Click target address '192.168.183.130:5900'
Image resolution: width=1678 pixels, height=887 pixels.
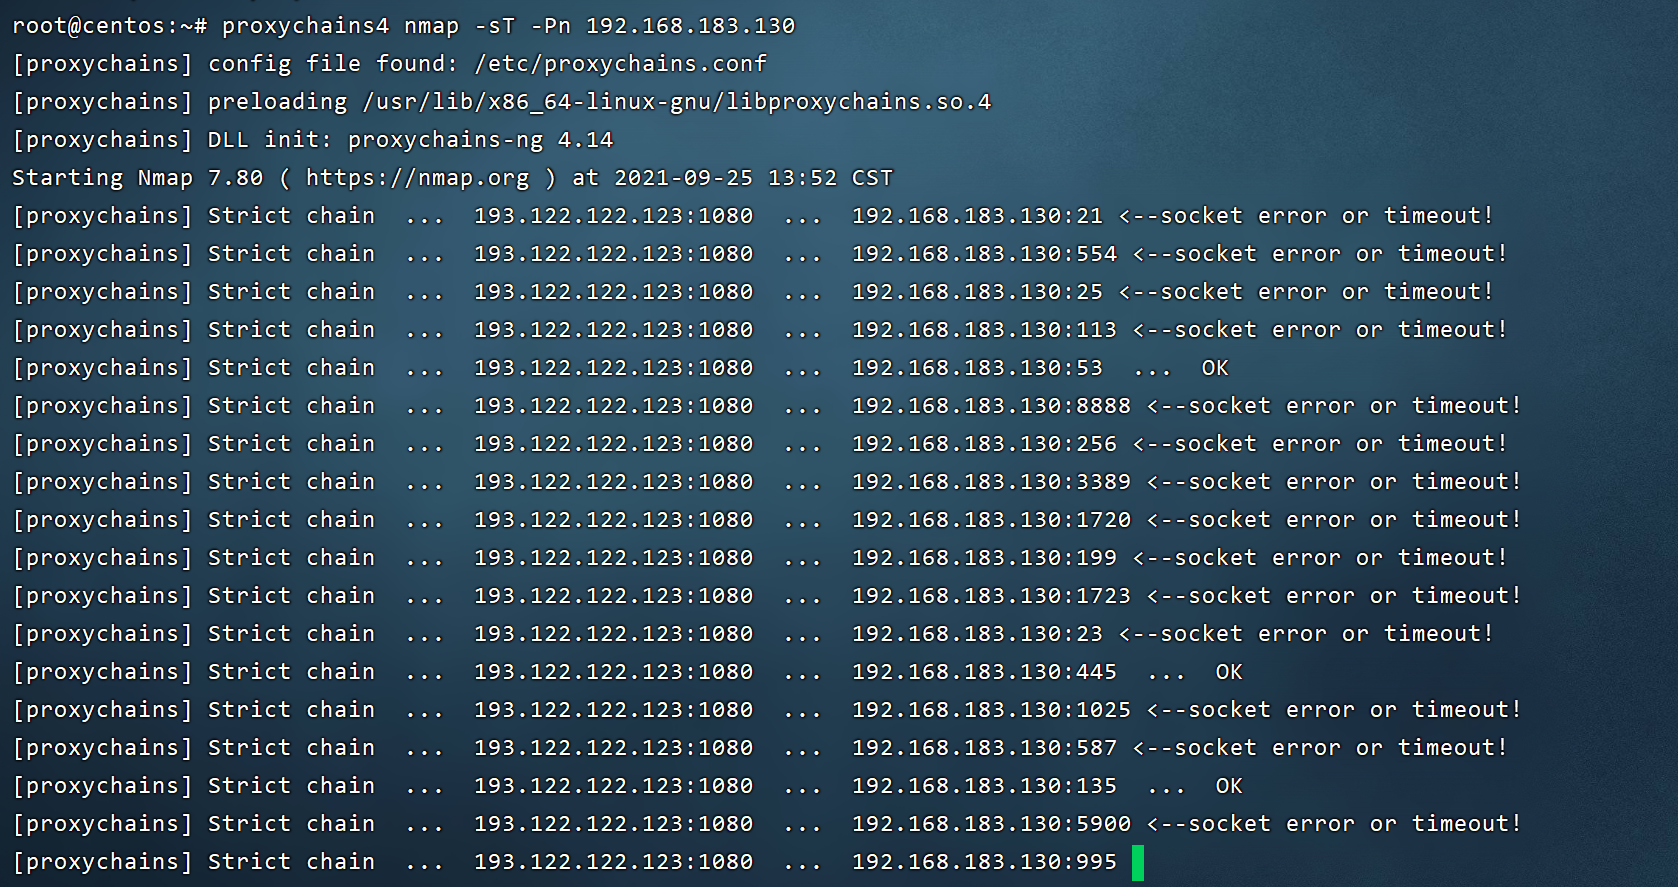991,824
